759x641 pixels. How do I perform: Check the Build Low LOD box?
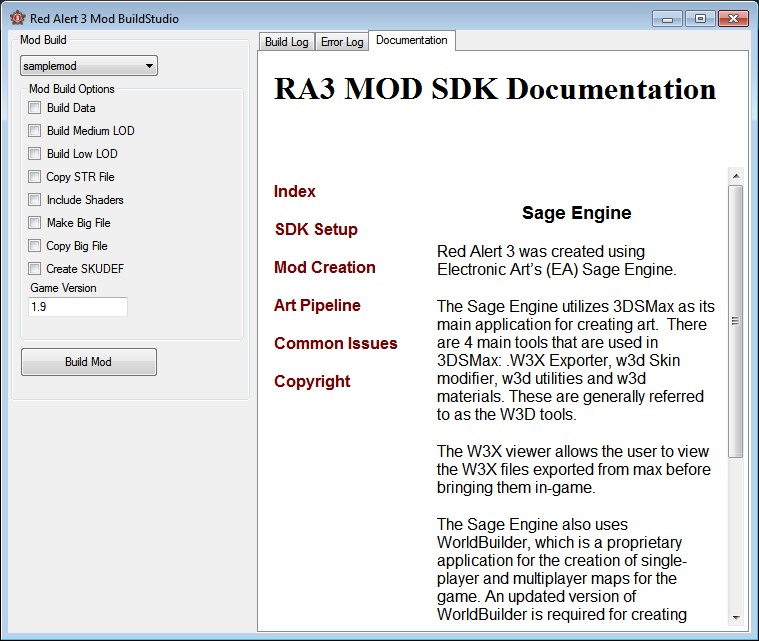click(34, 153)
